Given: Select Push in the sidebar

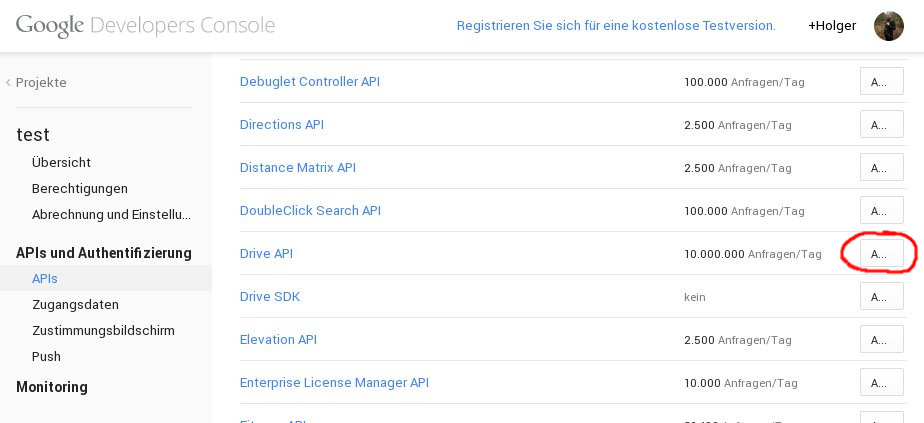Looking at the screenshot, I should (x=47, y=356).
